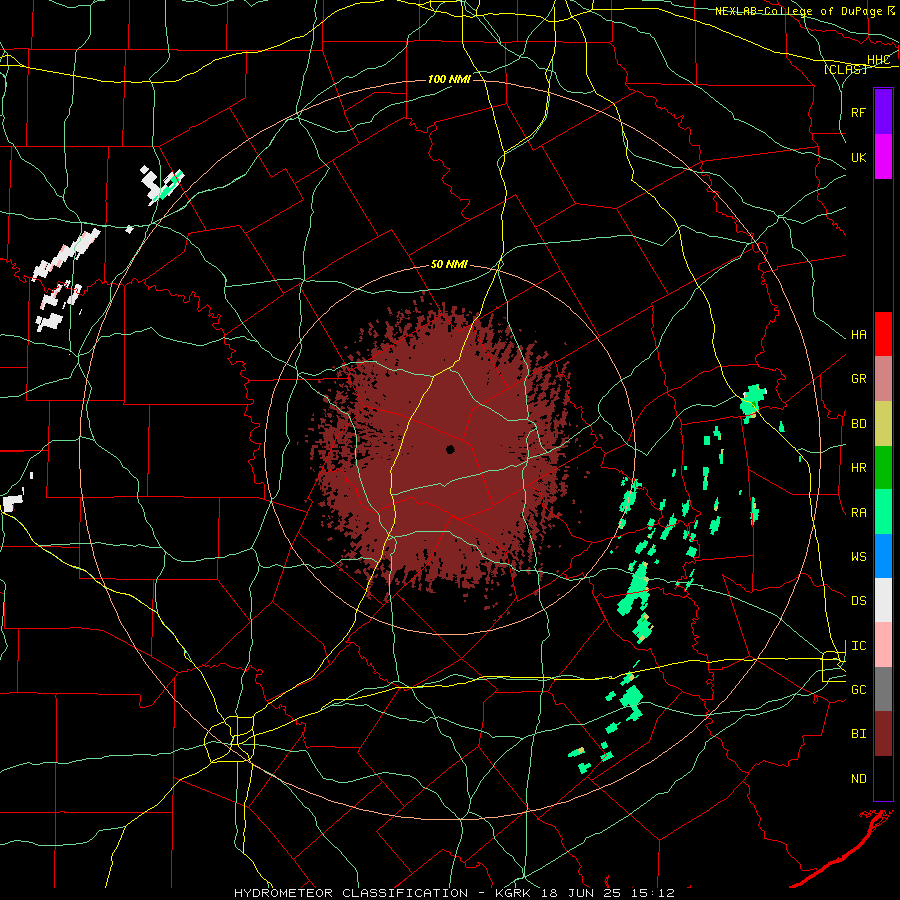Click the black radar site dot at center
This screenshot has height=900, width=900.
[451, 449]
